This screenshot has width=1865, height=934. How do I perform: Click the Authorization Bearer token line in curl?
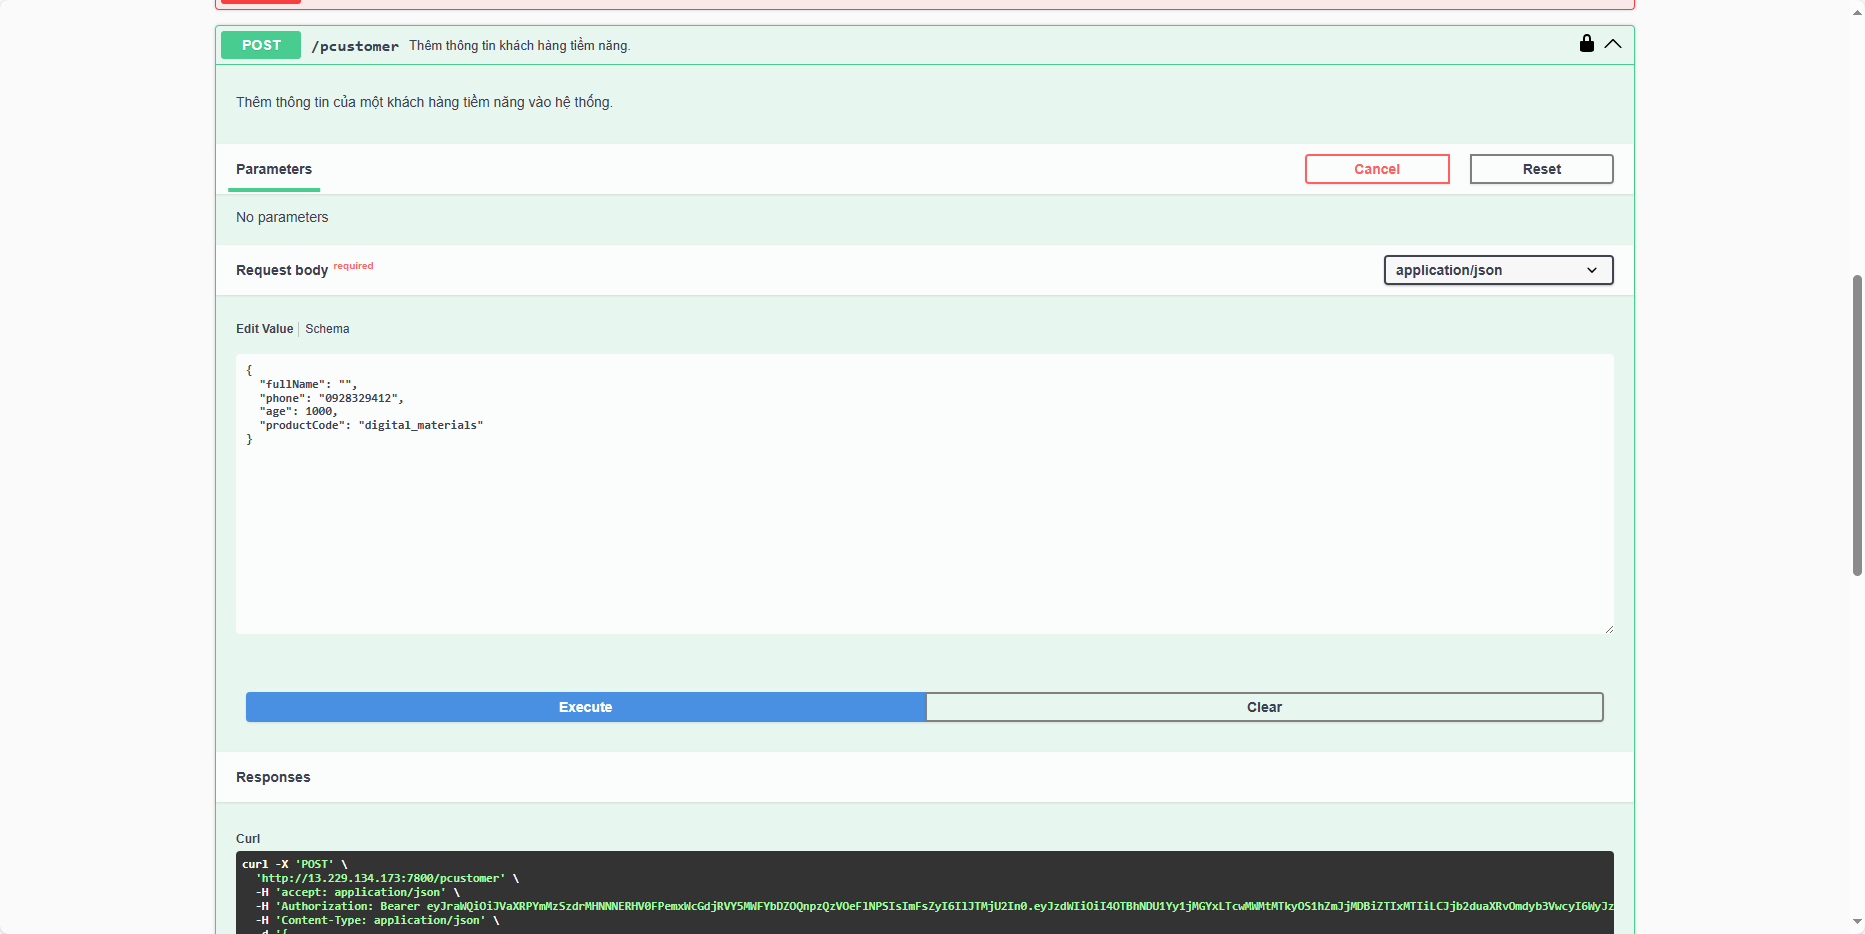(x=900, y=906)
